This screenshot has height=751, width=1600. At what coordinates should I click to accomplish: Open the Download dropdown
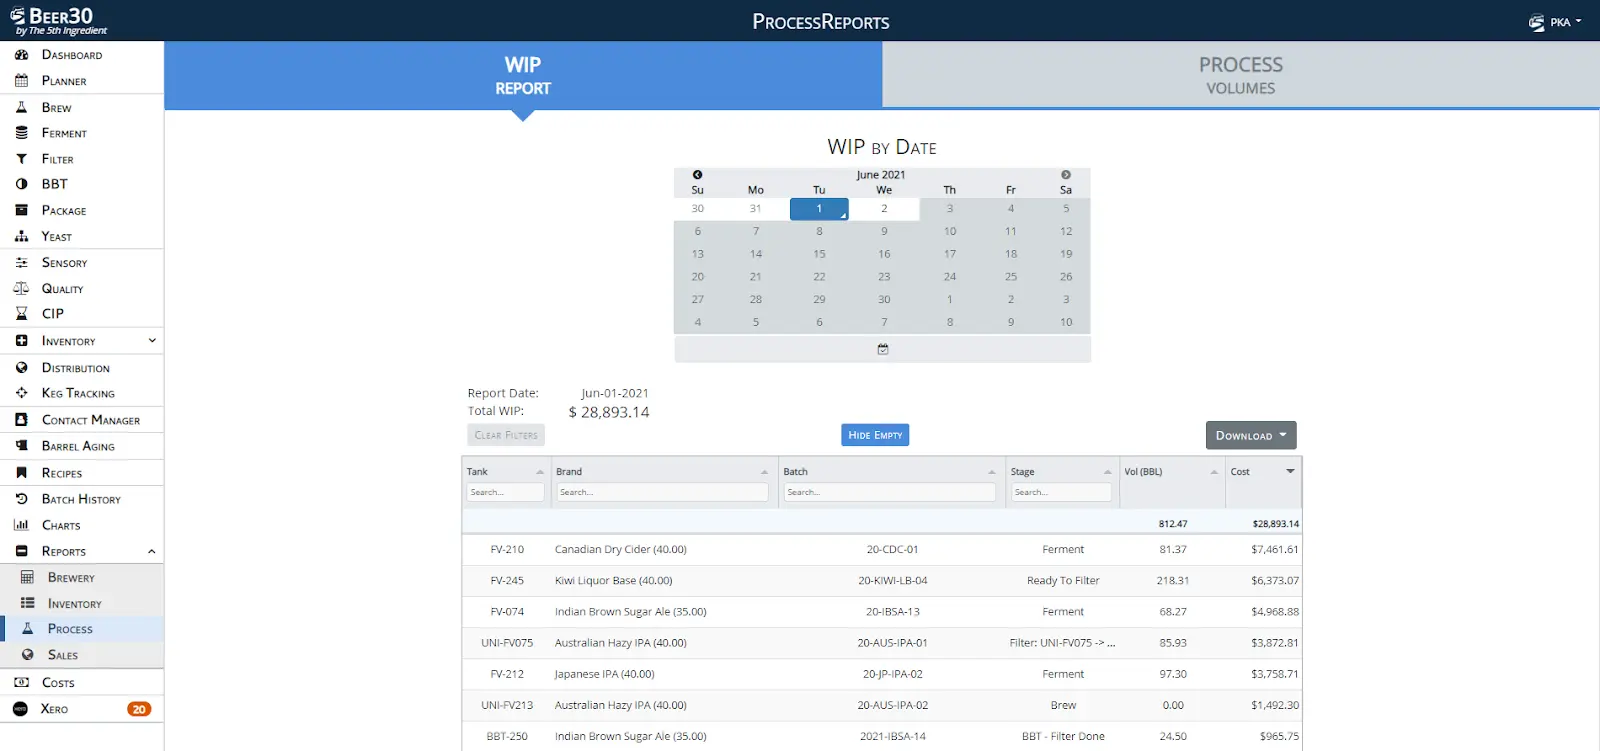click(x=1251, y=436)
